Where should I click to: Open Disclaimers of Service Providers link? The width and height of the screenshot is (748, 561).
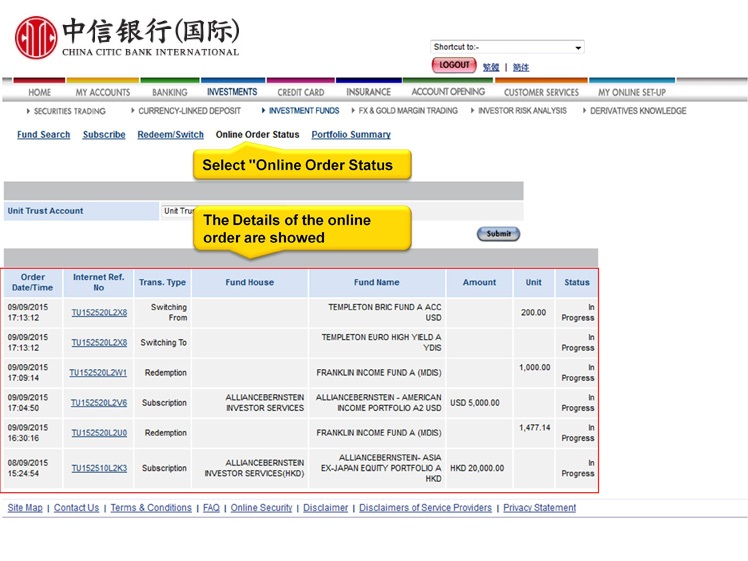(425, 508)
